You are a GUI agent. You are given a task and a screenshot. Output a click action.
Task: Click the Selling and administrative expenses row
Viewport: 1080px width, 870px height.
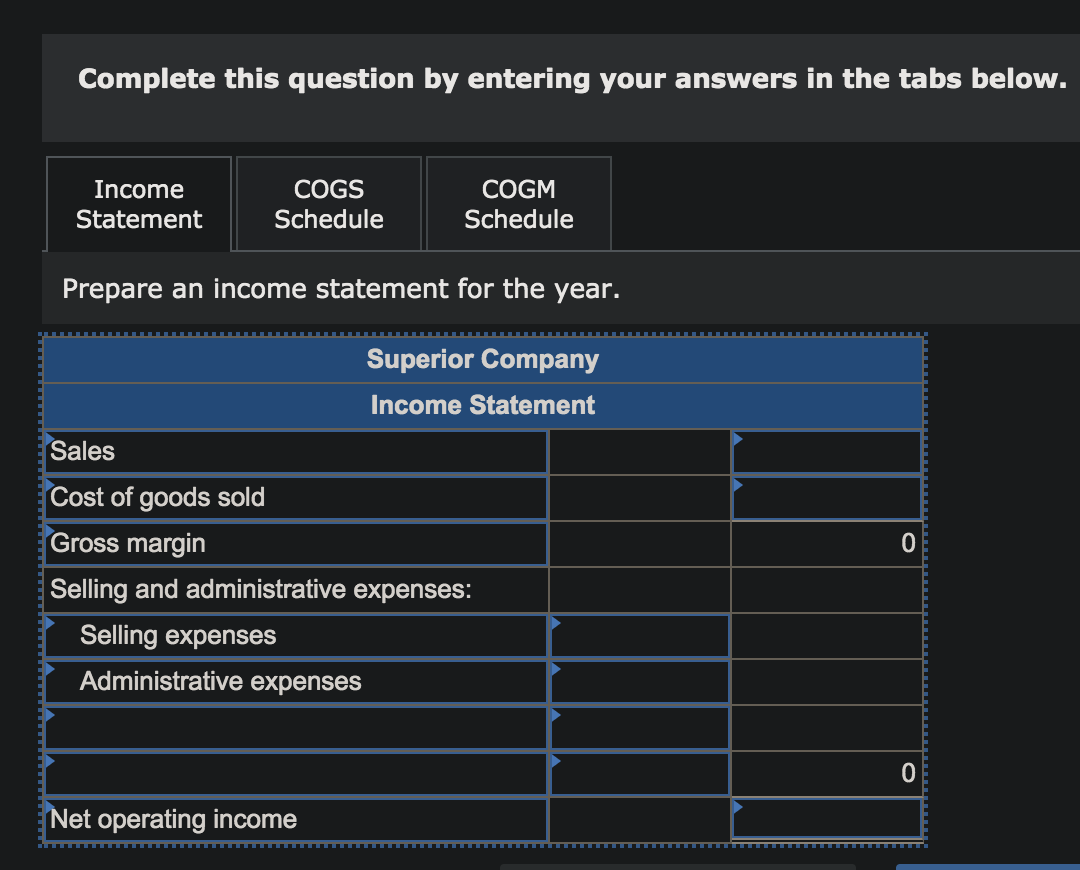(295, 589)
